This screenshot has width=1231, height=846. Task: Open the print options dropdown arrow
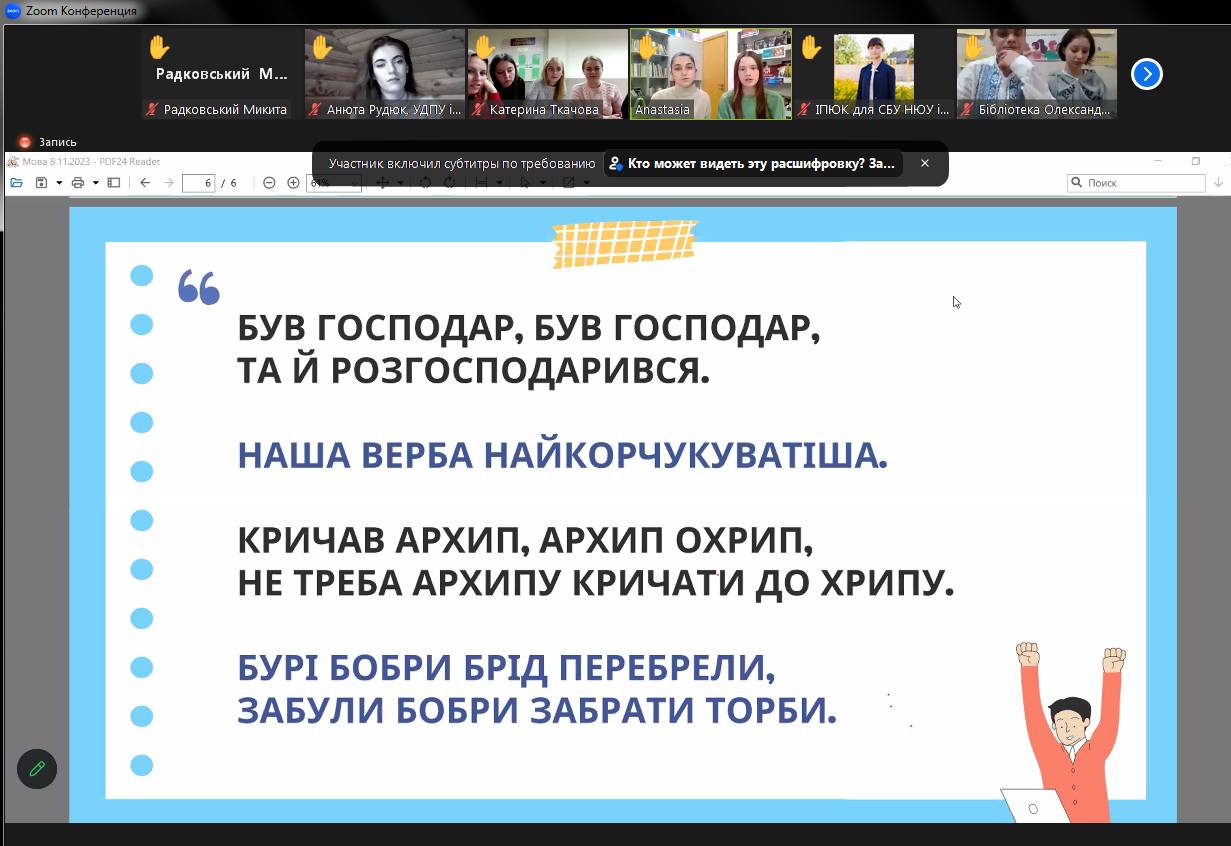[96, 183]
